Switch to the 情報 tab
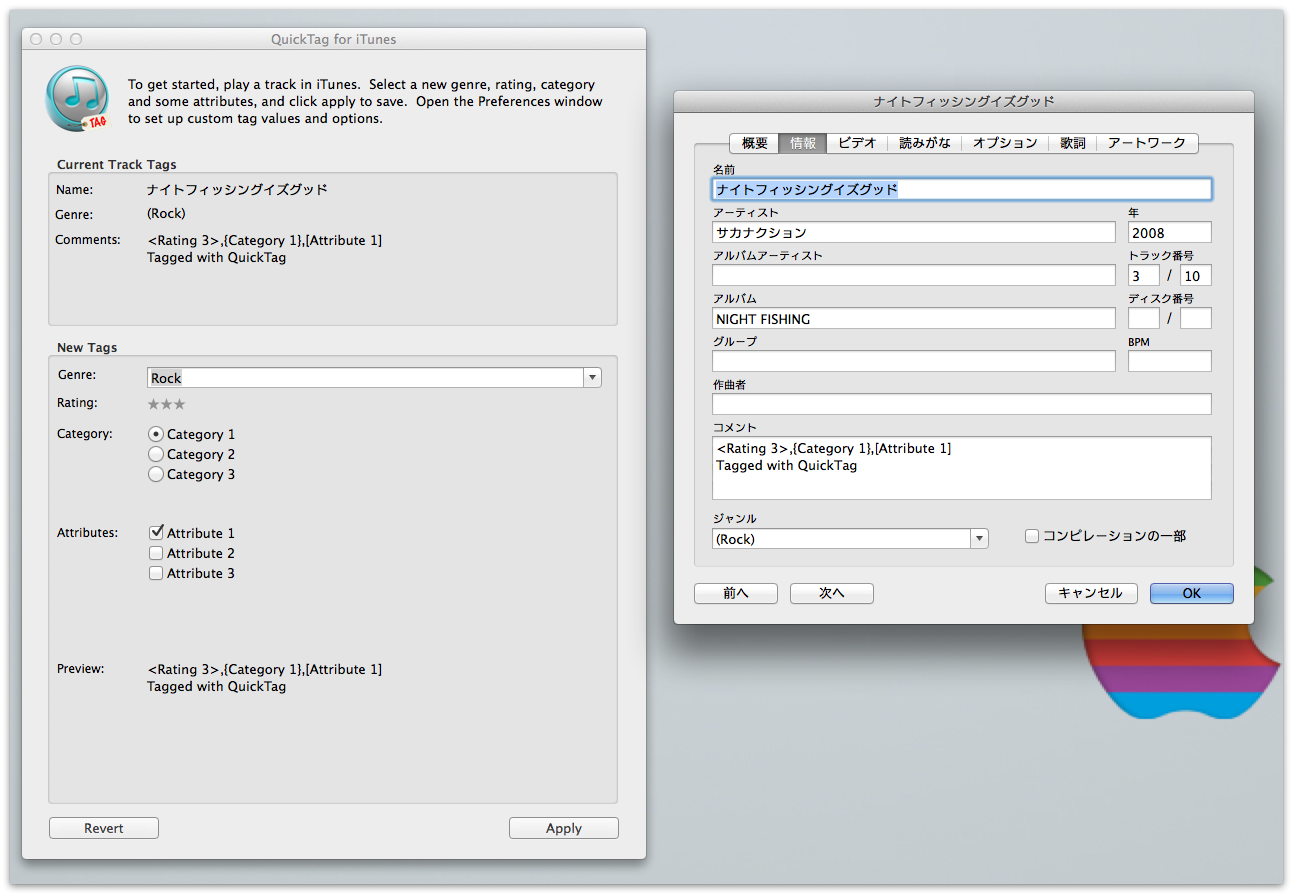Viewport: 1293px width, 894px height. (803, 143)
